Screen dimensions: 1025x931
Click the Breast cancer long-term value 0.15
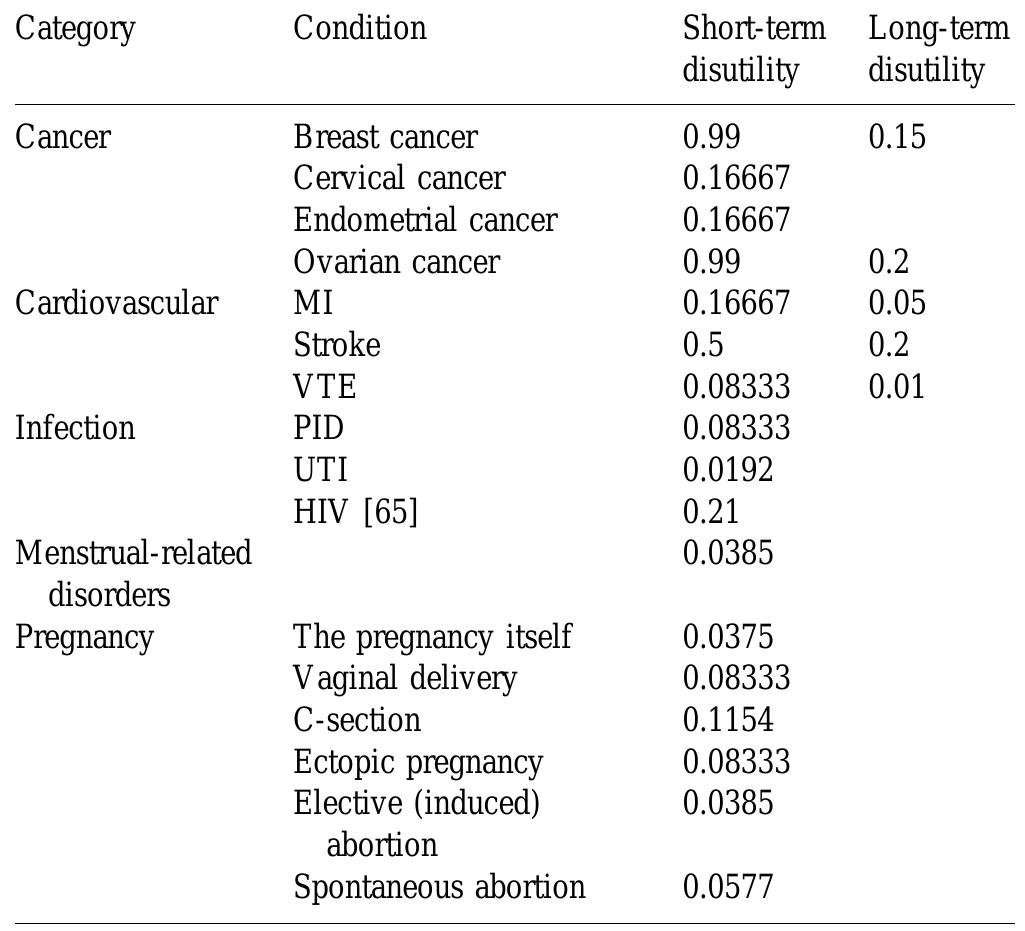pyautogui.click(x=897, y=136)
